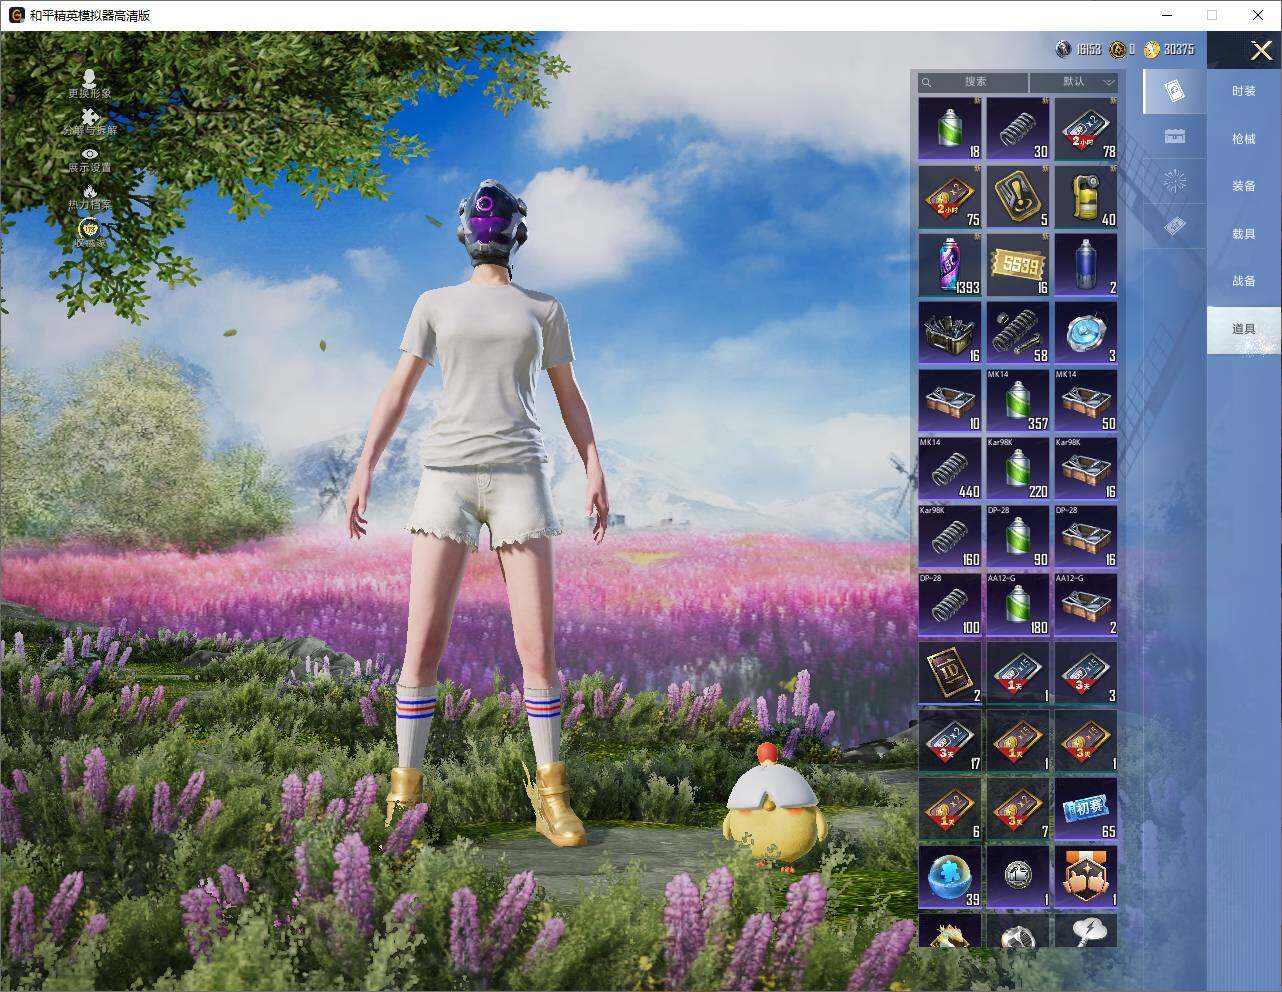
Task: Select the parts crate with count 16
Action: pos(950,333)
